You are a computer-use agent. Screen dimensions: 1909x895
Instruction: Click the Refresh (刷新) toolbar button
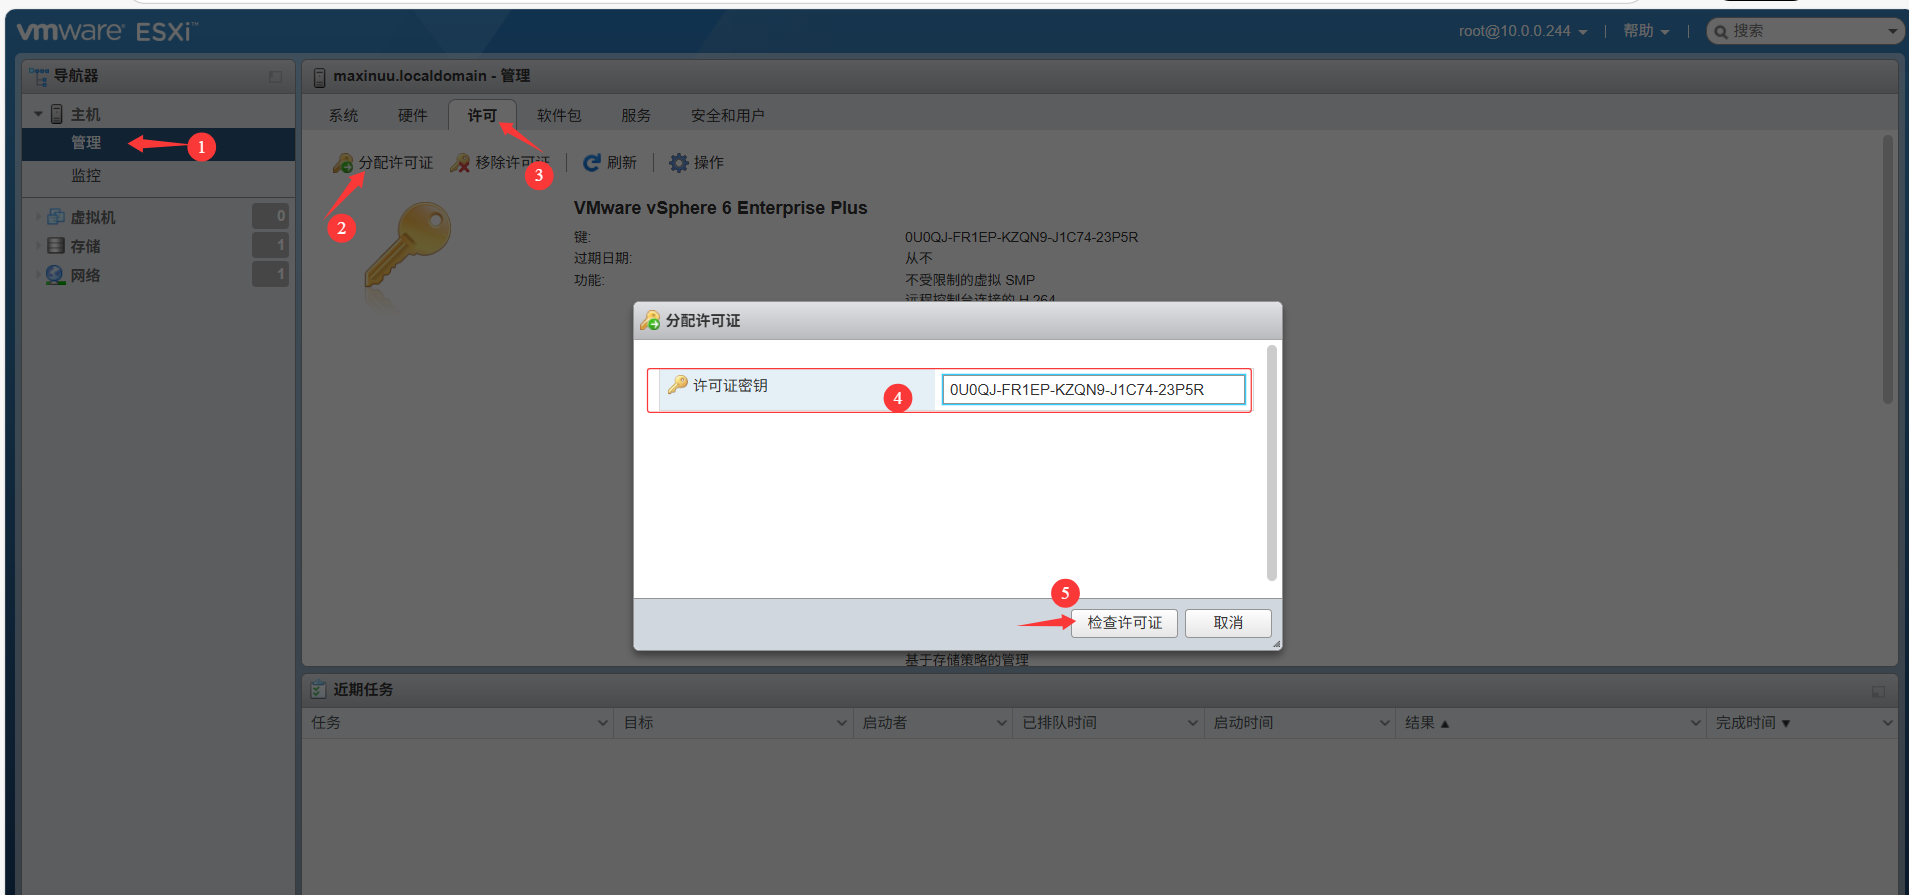pyautogui.click(x=609, y=163)
